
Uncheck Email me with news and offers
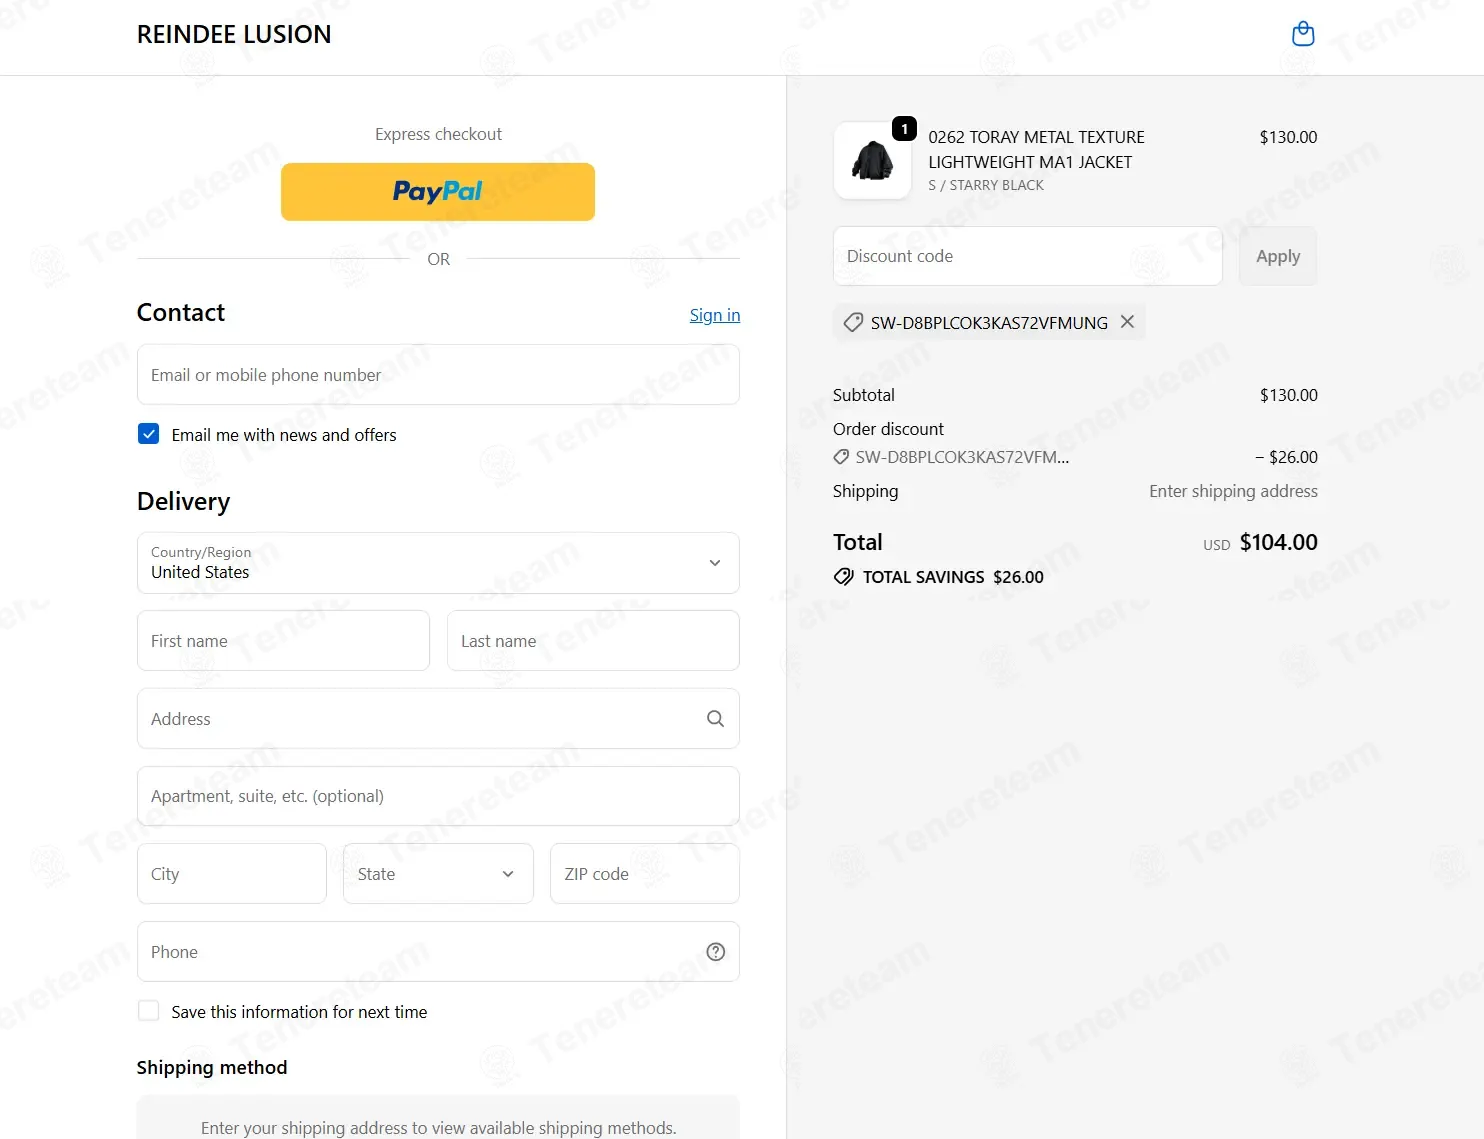pos(148,434)
